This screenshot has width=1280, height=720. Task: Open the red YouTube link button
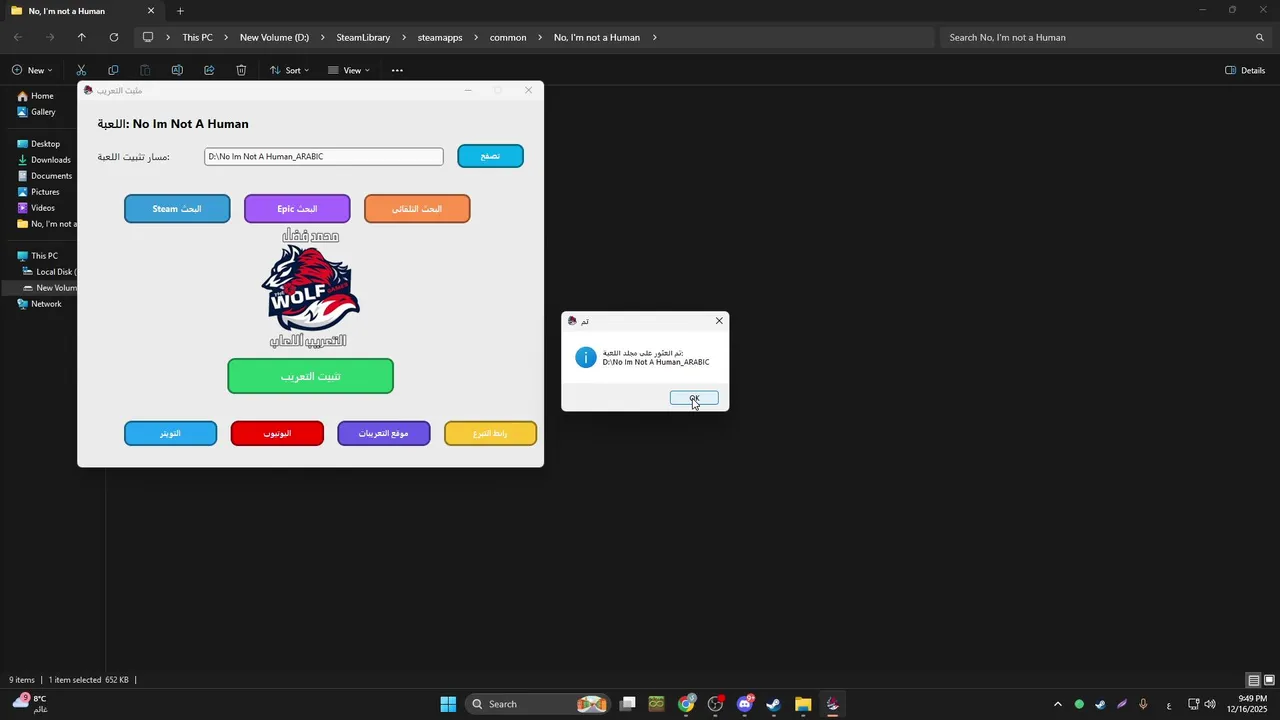pyautogui.click(x=277, y=433)
